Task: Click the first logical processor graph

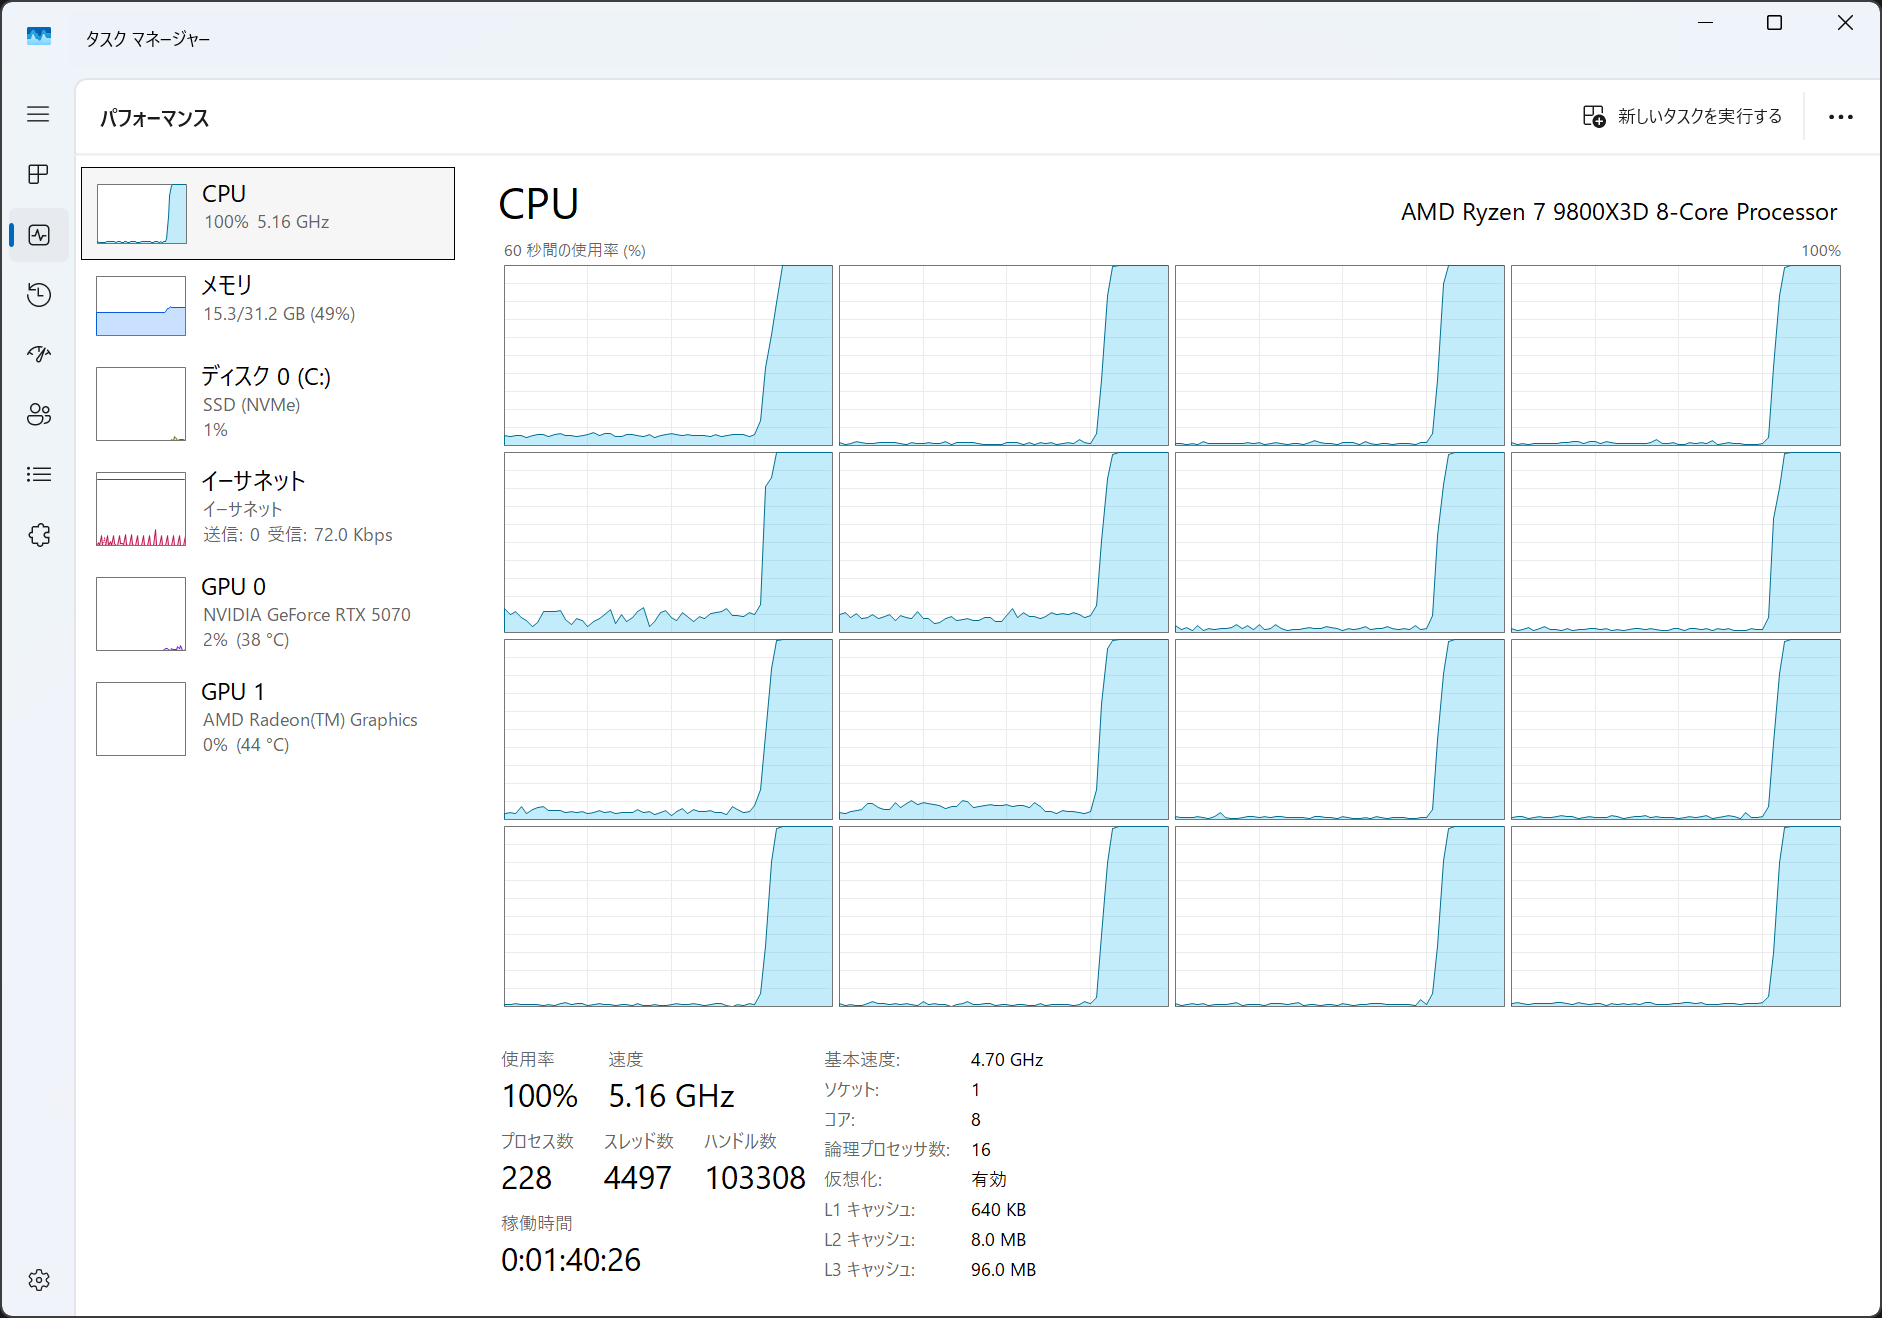Action: pos(668,355)
